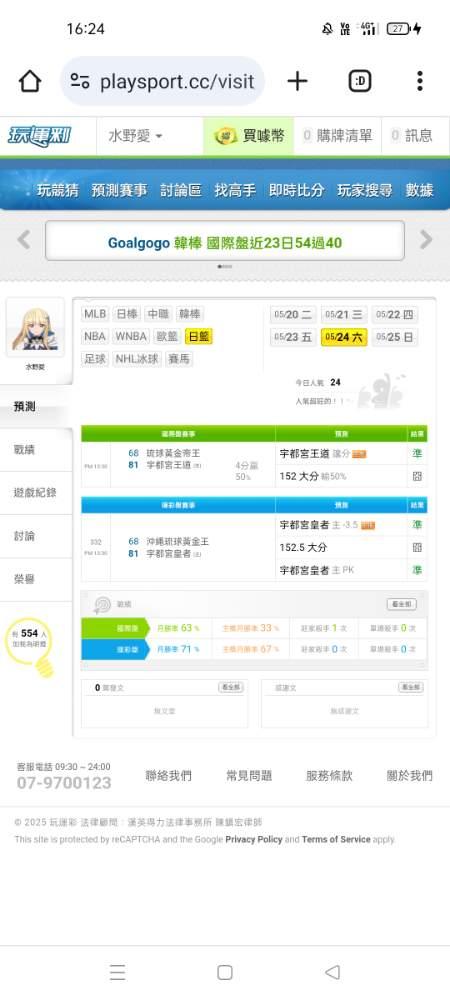Viewport: 450px width, 1000px height.
Task: Open the browser three-dot menu
Action: [x=419, y=81]
